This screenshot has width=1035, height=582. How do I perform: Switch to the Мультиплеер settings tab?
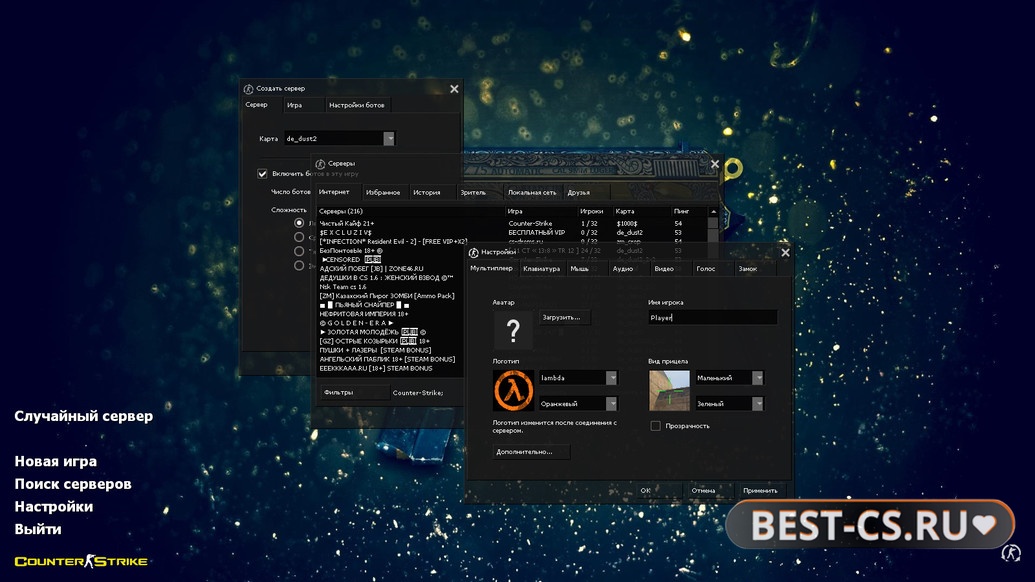coord(491,268)
